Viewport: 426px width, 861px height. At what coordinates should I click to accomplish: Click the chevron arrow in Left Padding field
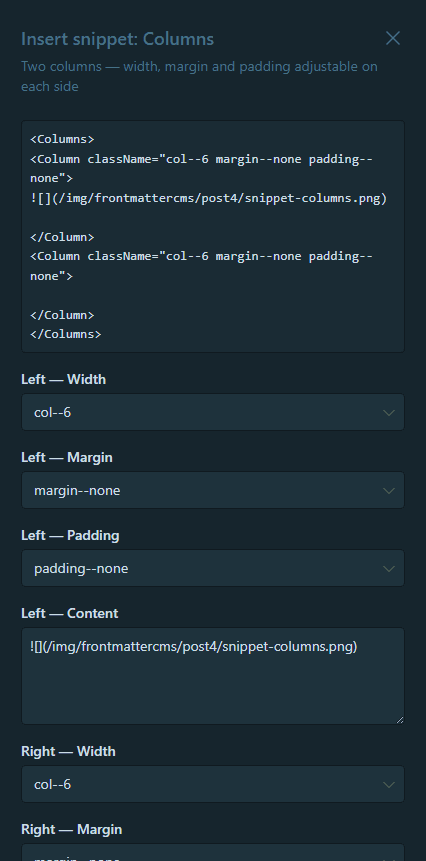pos(389,568)
